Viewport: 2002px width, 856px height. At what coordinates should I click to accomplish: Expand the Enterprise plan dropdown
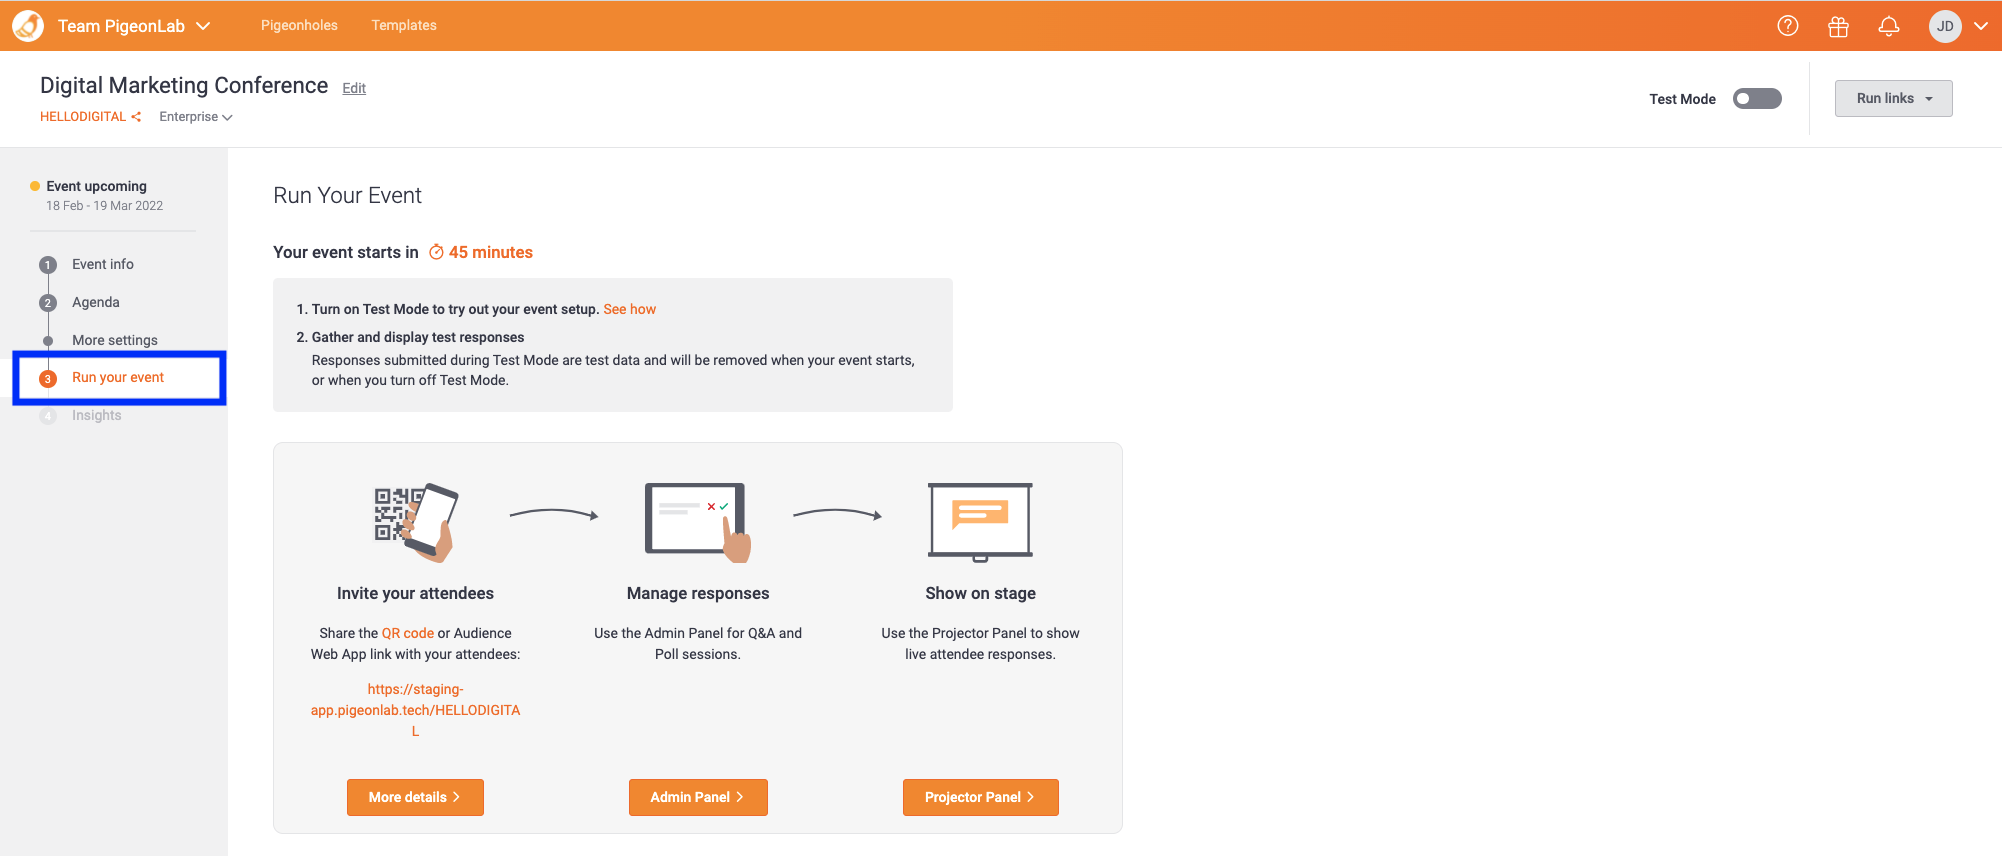(196, 117)
